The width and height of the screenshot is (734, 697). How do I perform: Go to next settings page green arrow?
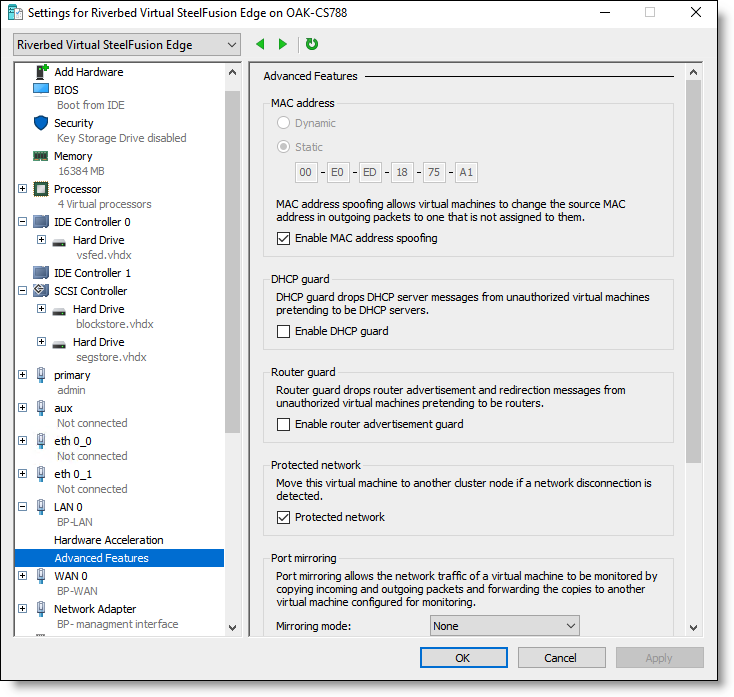click(x=282, y=44)
